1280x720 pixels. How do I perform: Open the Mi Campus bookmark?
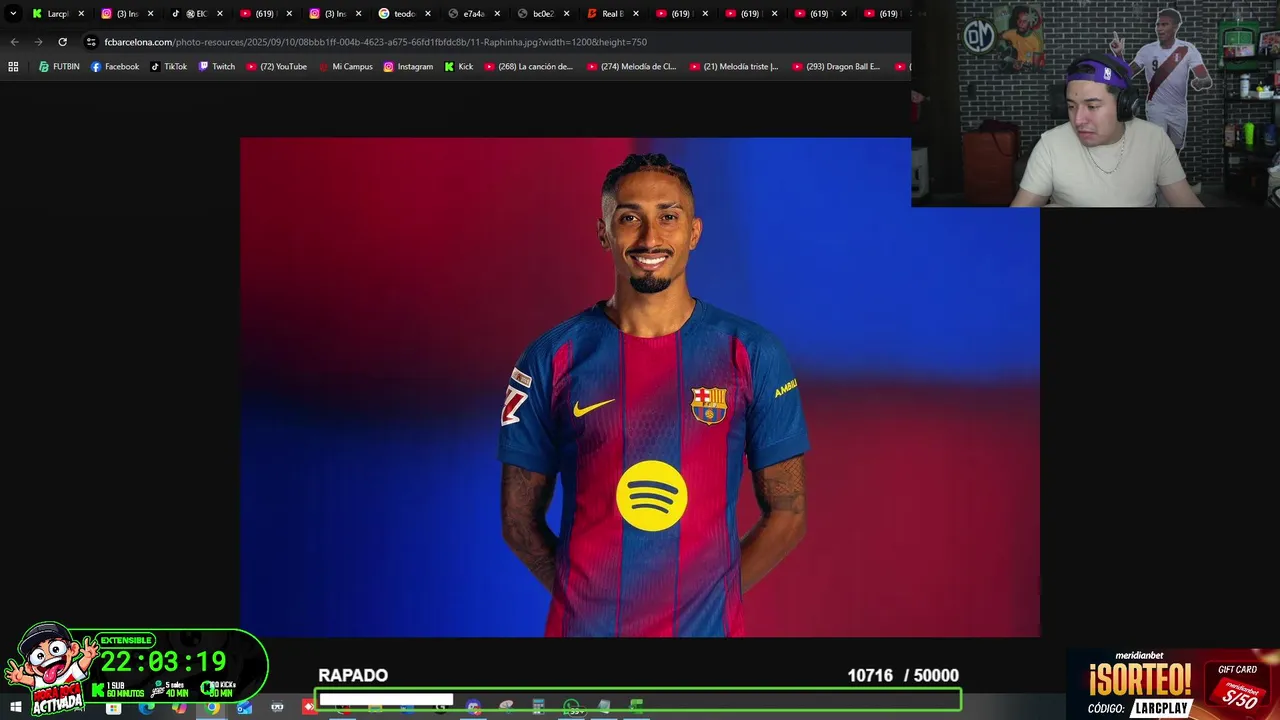(345, 67)
